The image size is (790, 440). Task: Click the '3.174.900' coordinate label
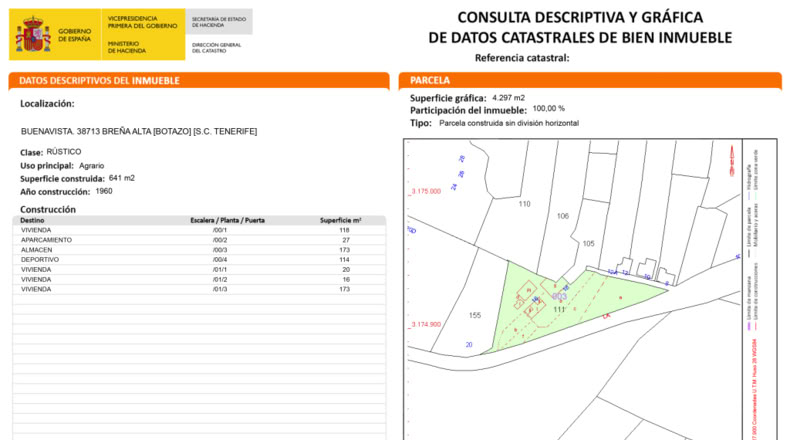point(426,325)
